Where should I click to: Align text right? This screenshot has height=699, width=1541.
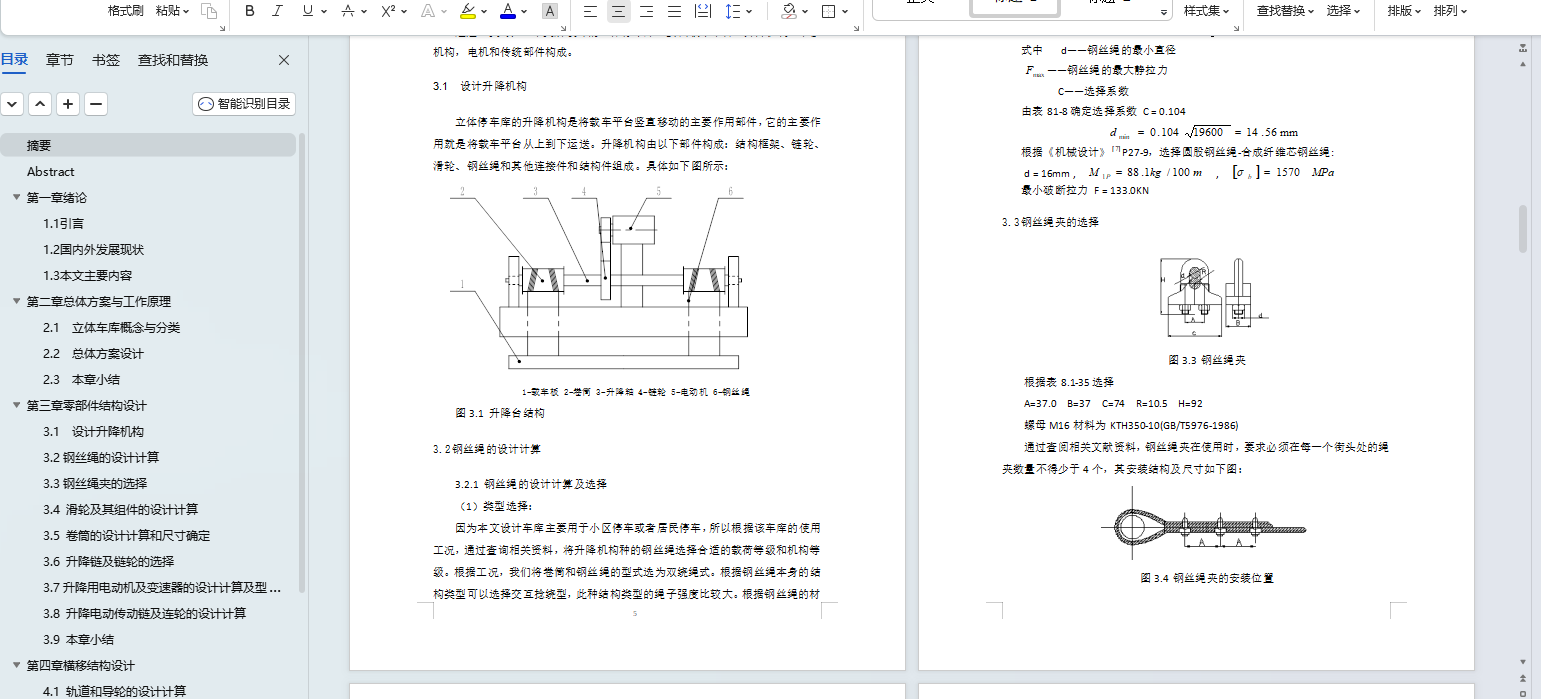[x=646, y=11]
